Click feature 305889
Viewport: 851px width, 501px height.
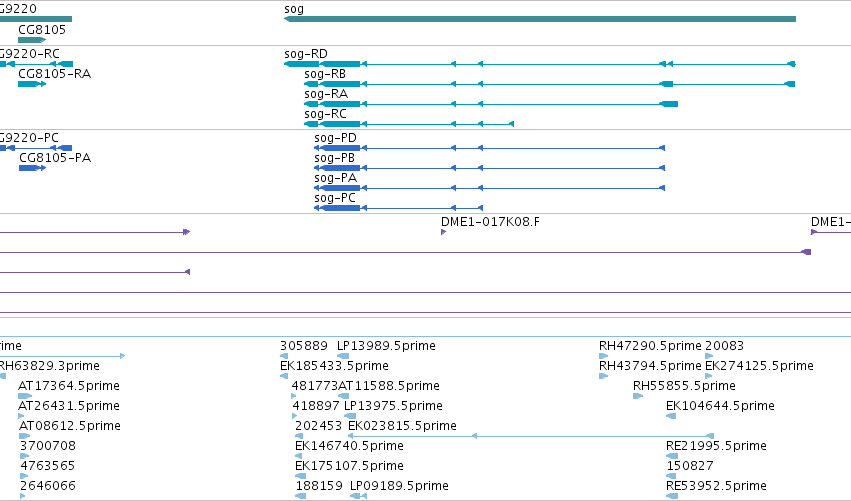click(284, 356)
